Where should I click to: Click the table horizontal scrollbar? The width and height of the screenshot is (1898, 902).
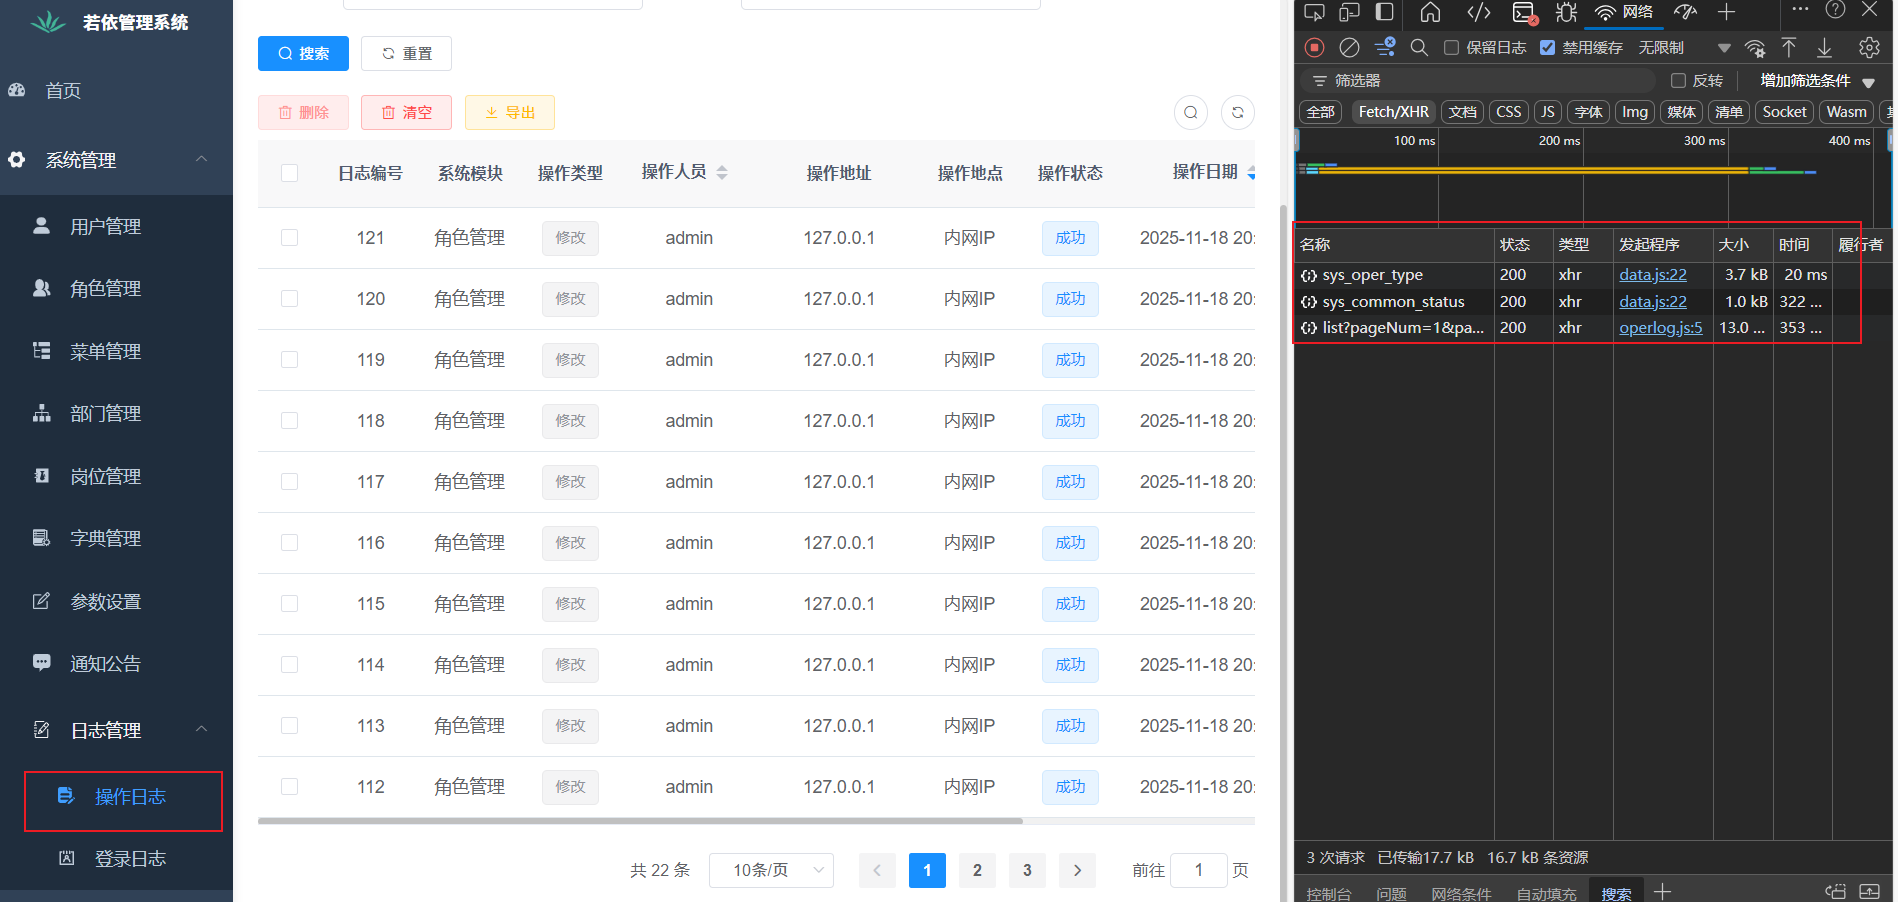tap(640, 821)
